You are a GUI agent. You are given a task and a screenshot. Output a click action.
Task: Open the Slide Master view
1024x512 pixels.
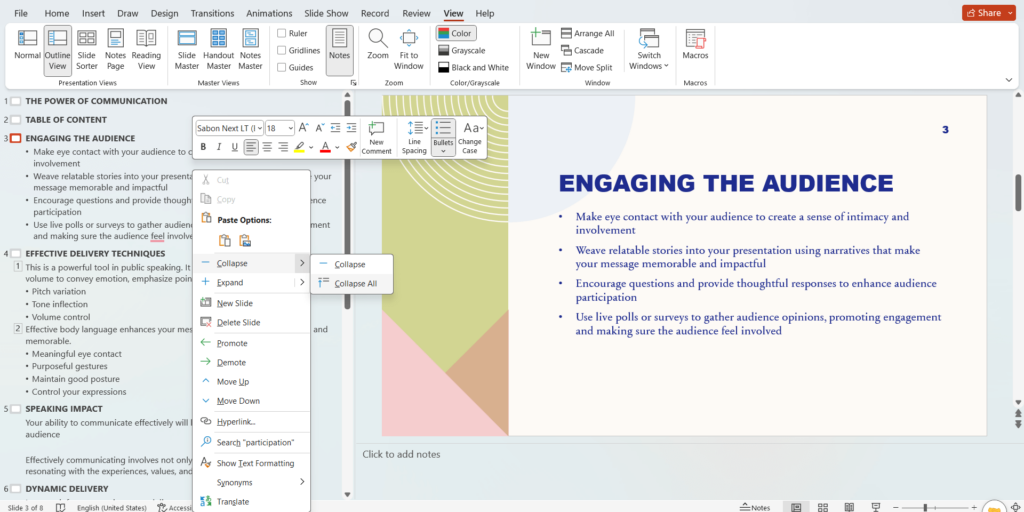click(187, 49)
